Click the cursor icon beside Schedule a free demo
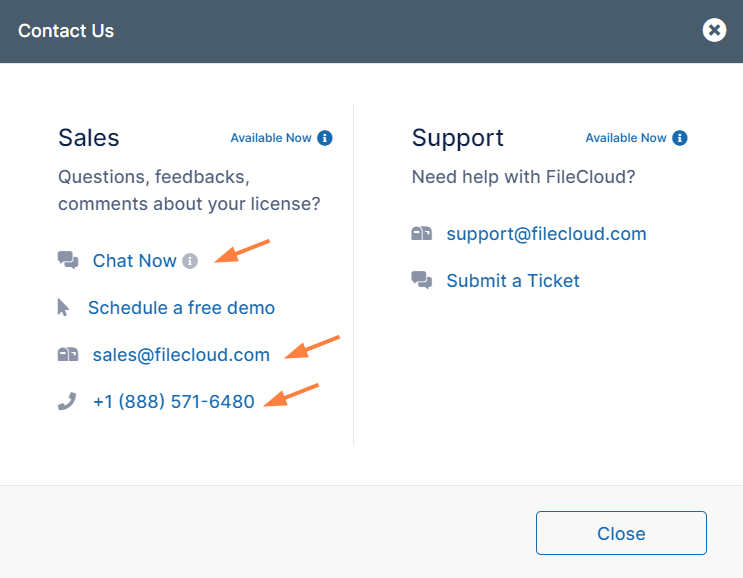Screen dimensions: 743x578 (x=64, y=308)
